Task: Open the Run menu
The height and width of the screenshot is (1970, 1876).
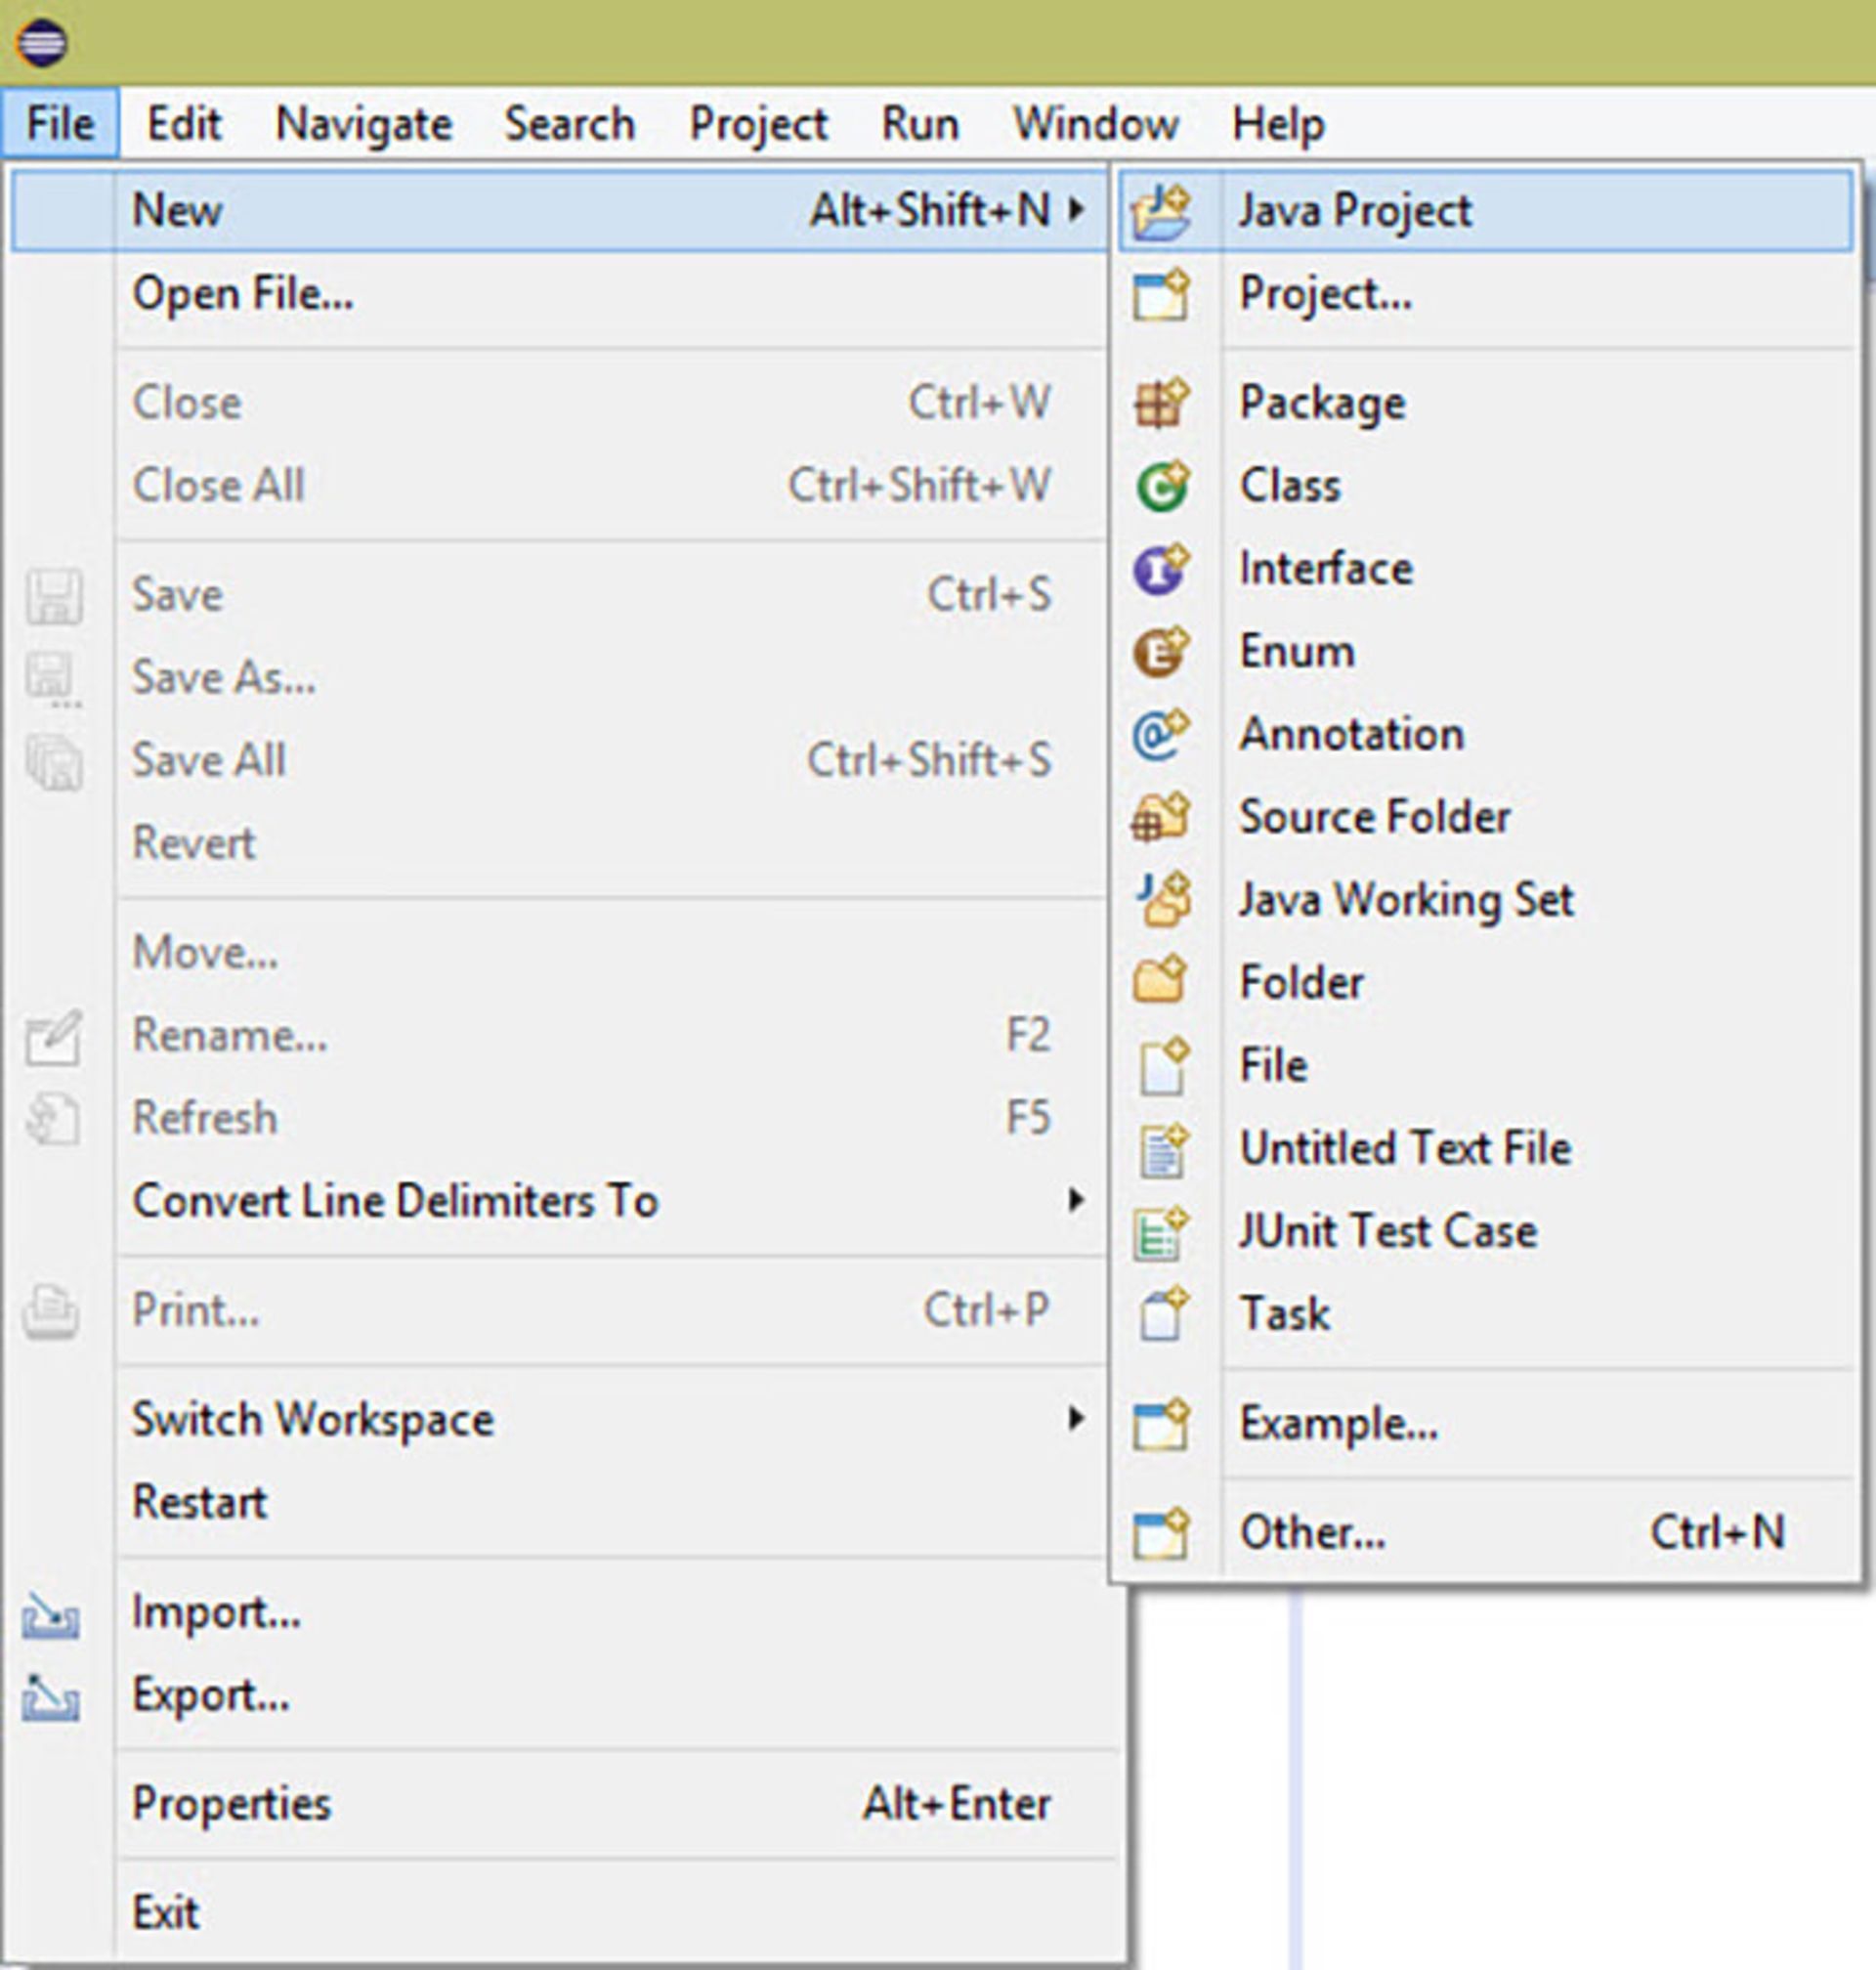Action: point(920,124)
